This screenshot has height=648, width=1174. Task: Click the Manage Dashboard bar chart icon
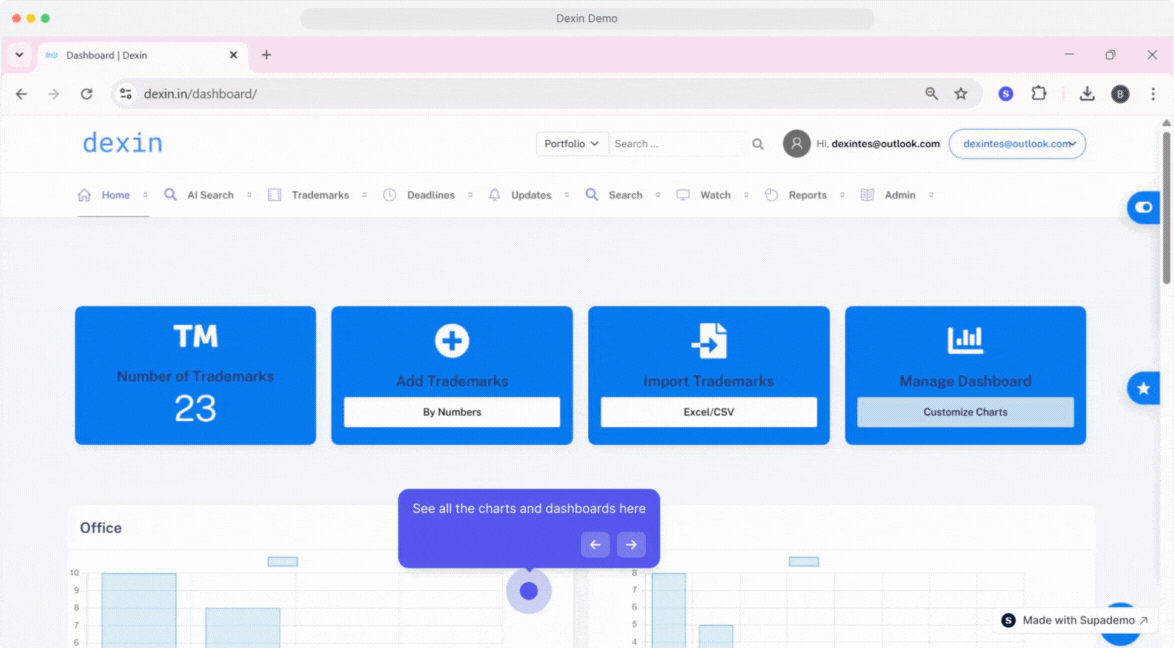965,341
